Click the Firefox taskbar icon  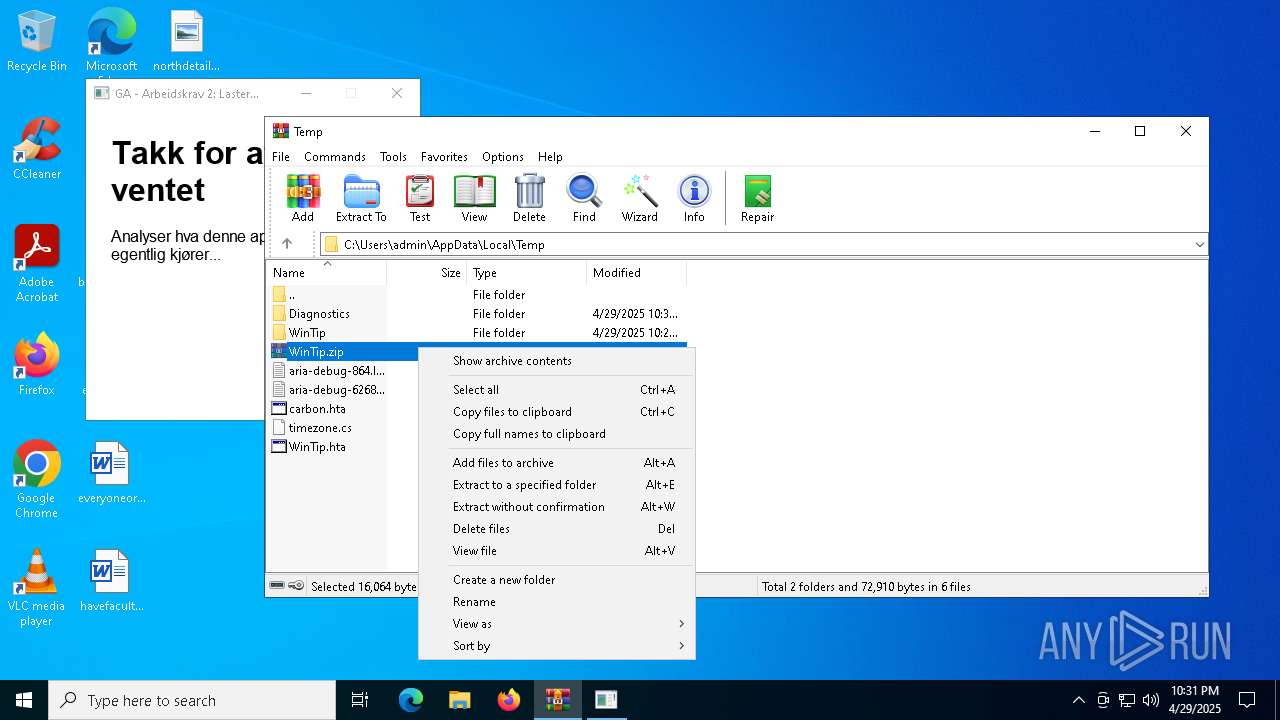pos(509,700)
